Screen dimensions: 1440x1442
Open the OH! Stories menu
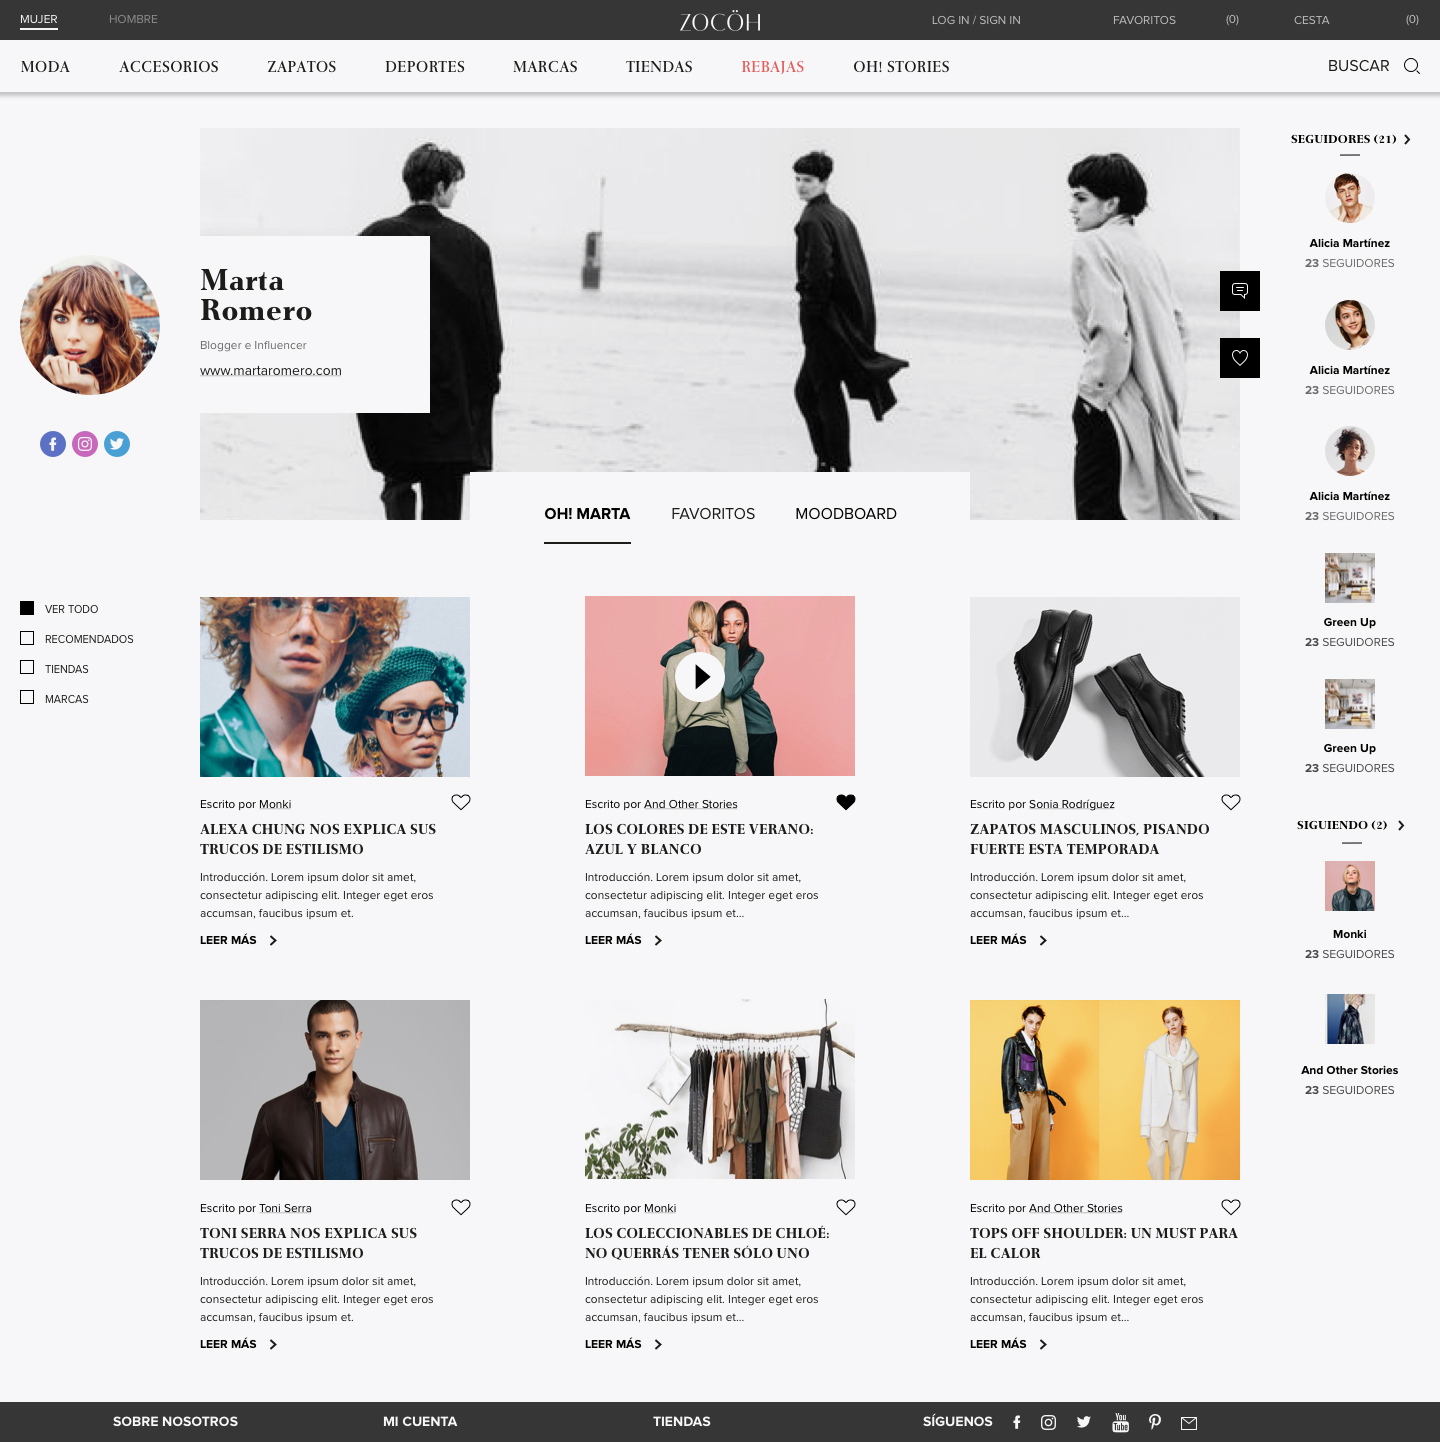901,67
